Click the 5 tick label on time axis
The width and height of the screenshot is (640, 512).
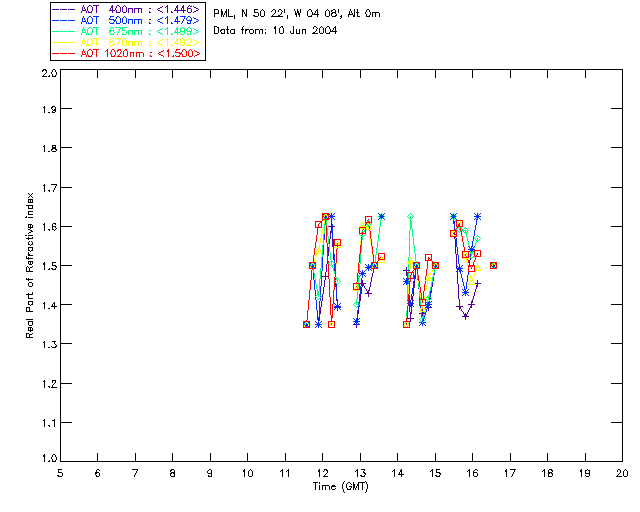tap(60, 473)
